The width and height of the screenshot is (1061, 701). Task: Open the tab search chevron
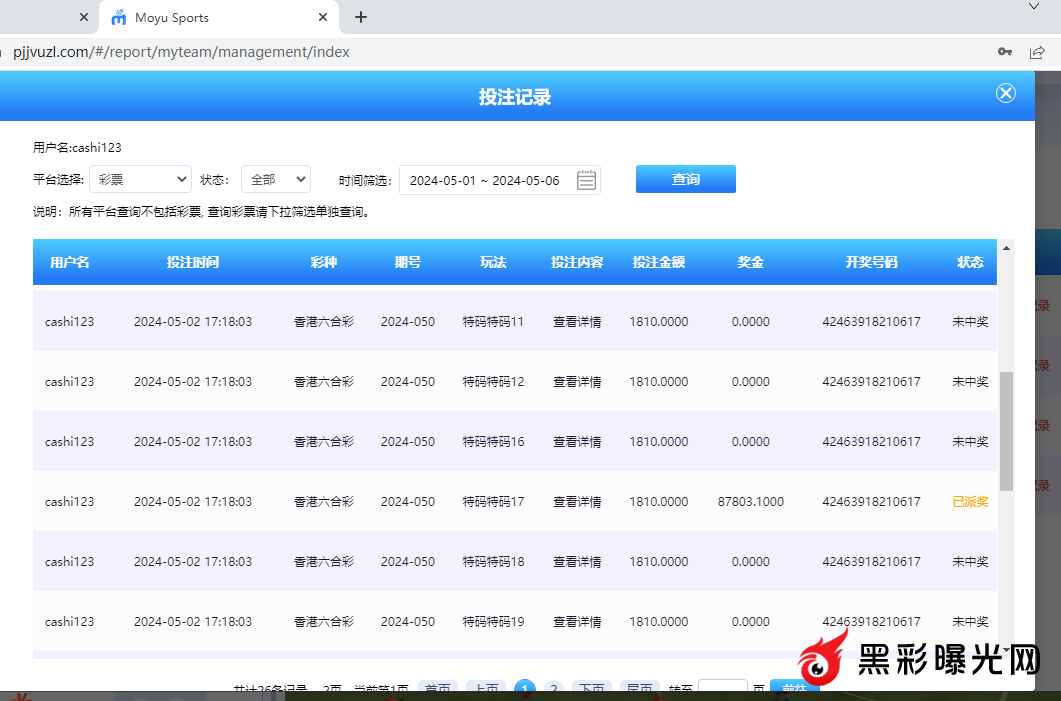(1035, 7)
